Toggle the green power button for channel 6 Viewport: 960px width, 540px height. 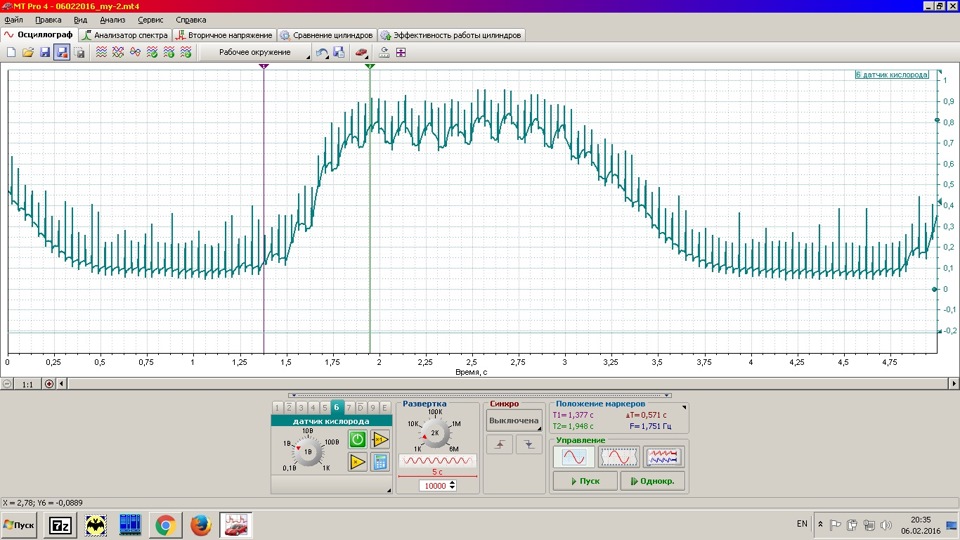(358, 439)
